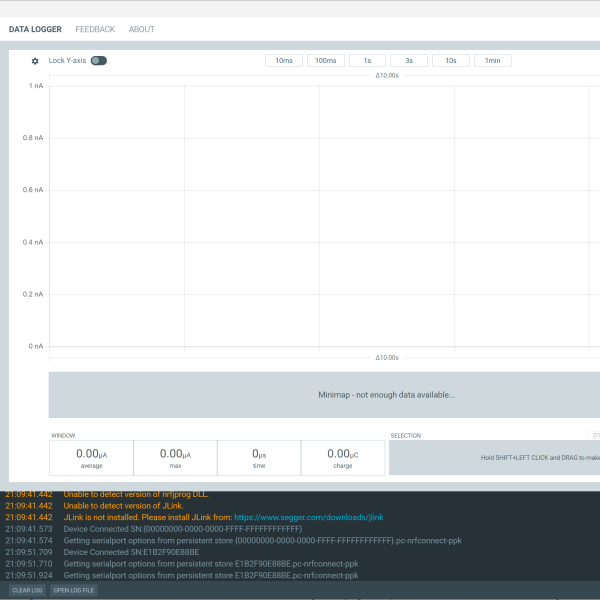Choose the 10s time window
Image resolution: width=600 pixels, height=600 pixels.
451,61
